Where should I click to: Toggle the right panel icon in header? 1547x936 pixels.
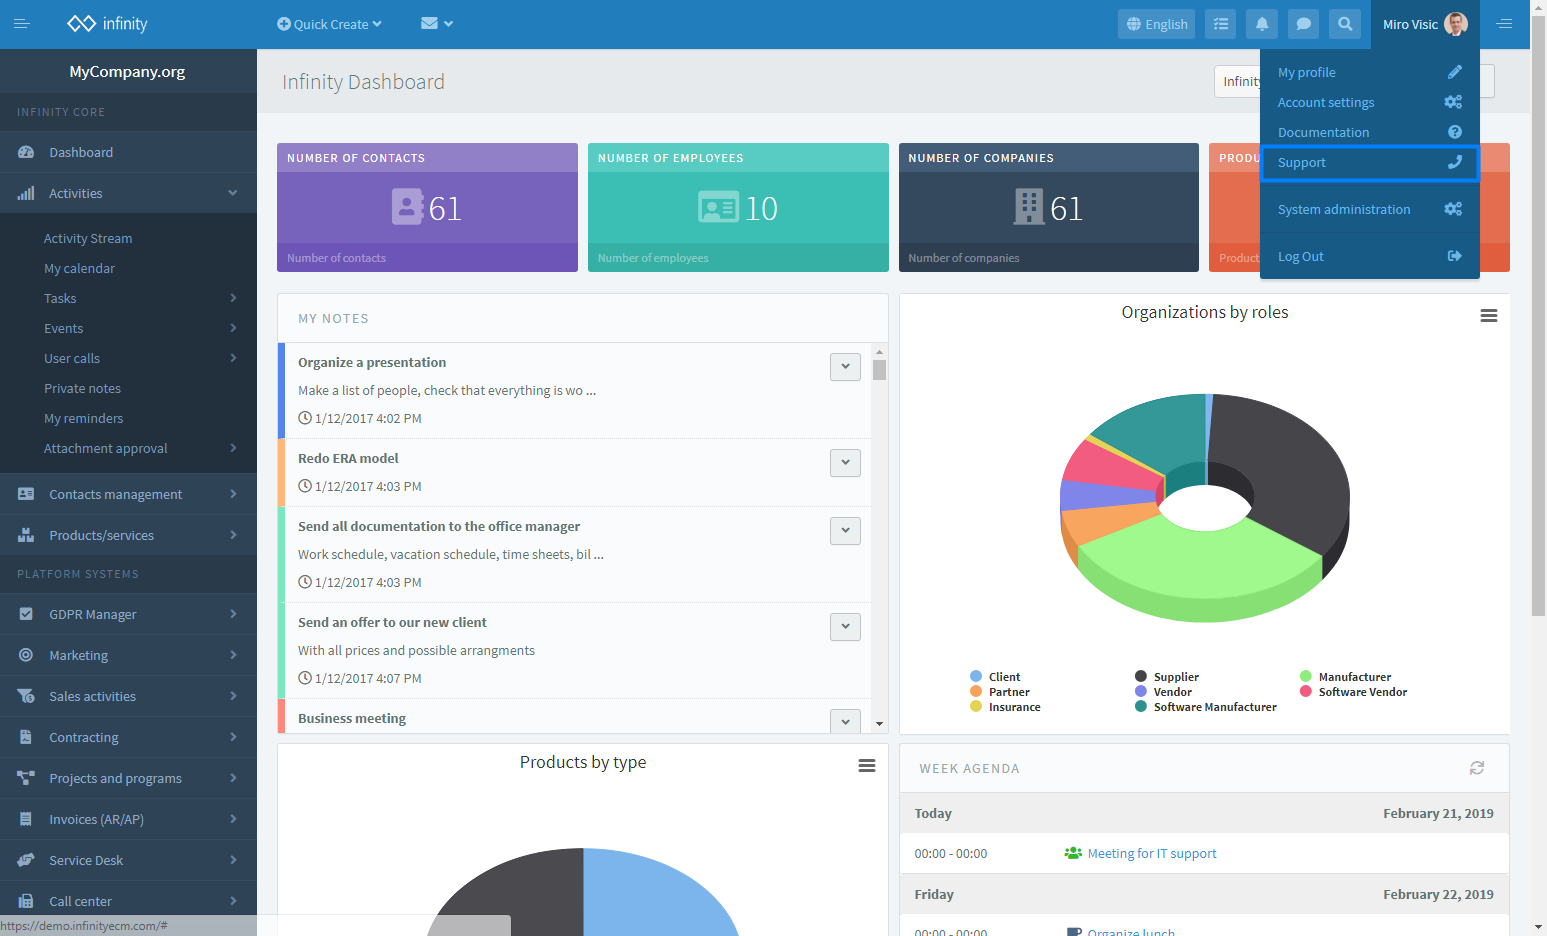point(1504,24)
